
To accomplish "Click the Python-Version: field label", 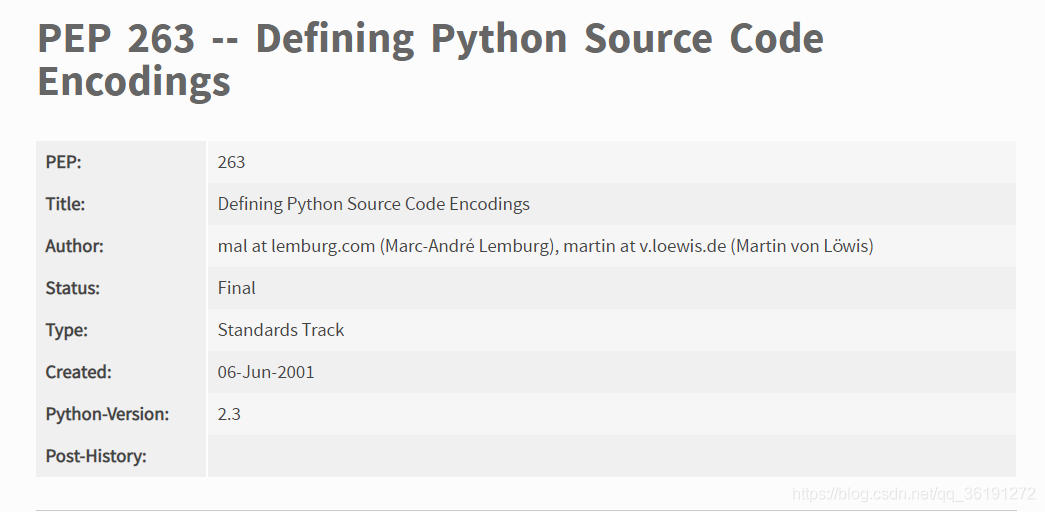I will [x=107, y=414].
